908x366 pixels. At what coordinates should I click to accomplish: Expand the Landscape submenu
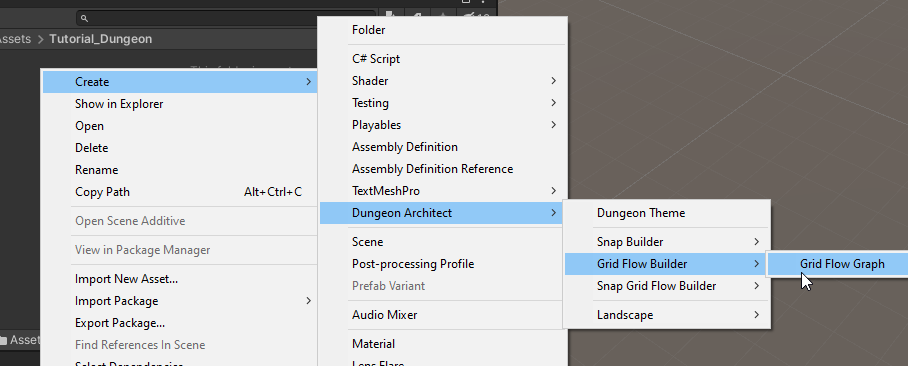coord(667,314)
